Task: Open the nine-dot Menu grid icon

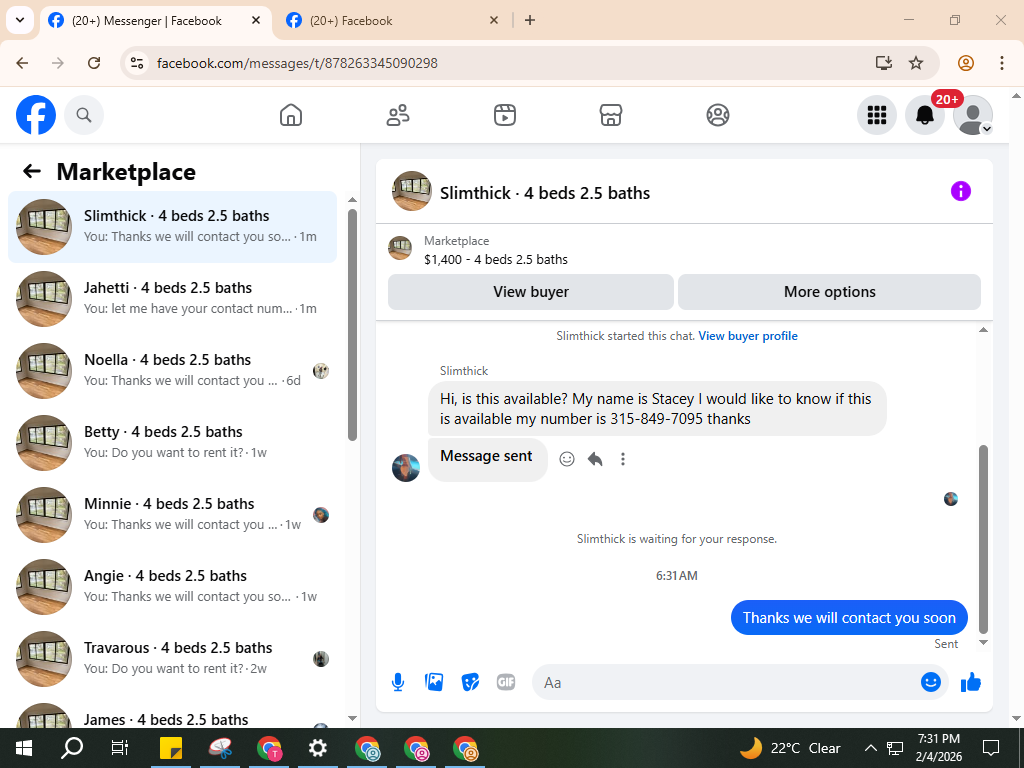Action: [876, 116]
